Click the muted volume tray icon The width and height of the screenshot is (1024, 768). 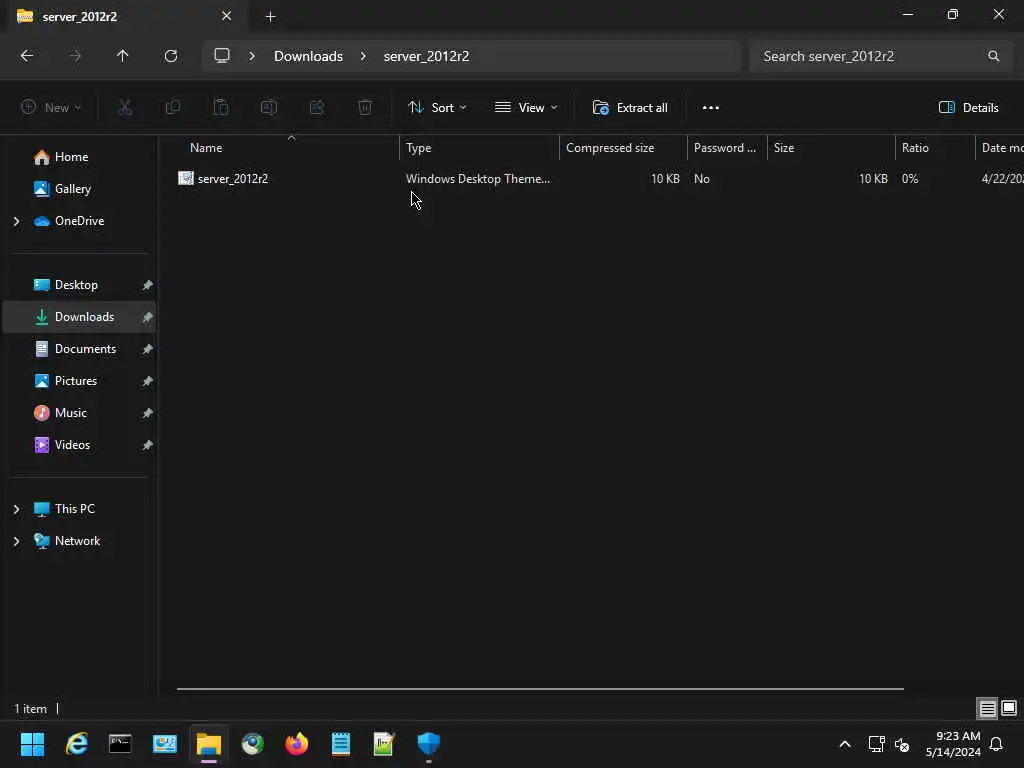(902, 744)
